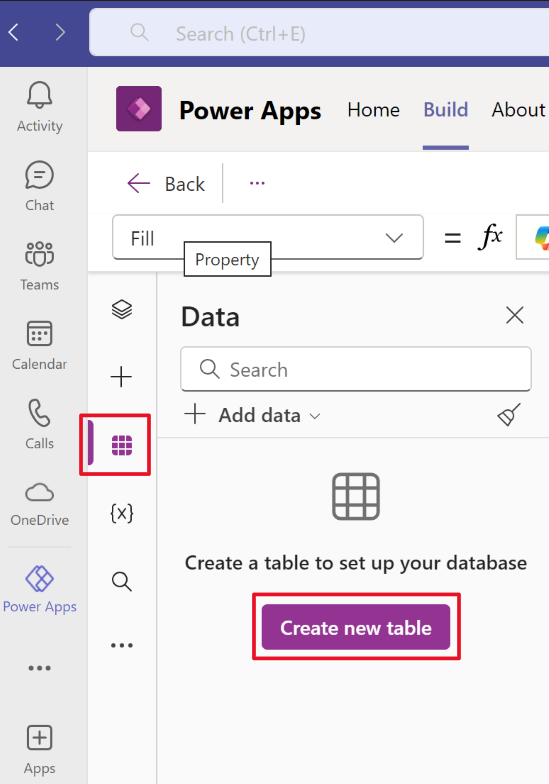Image resolution: width=549 pixels, height=784 pixels.
Task: Switch to the About tab
Action: point(518,110)
